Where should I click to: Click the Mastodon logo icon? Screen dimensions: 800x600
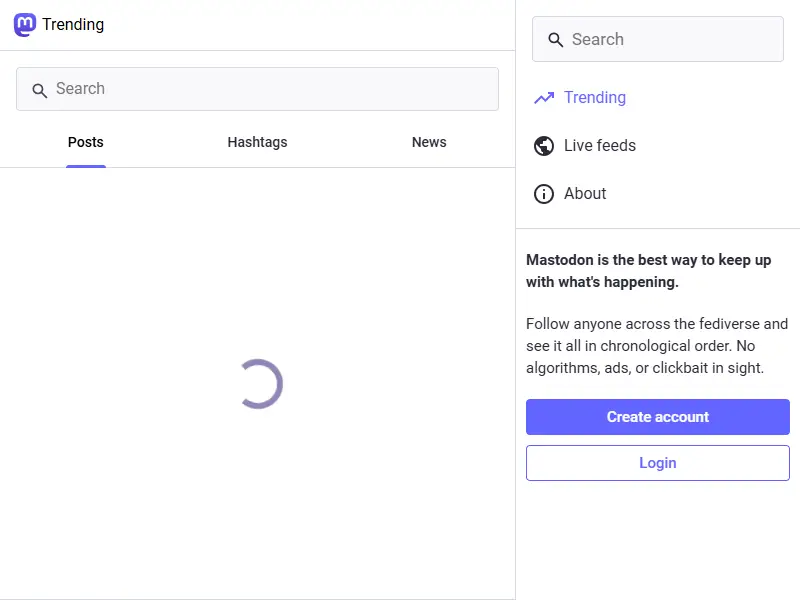24,24
